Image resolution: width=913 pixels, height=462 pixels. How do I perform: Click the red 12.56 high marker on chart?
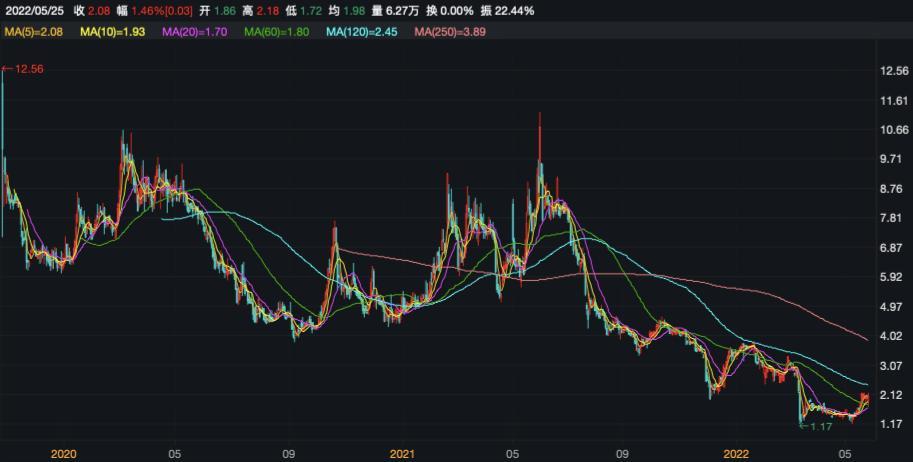click(x=23, y=69)
